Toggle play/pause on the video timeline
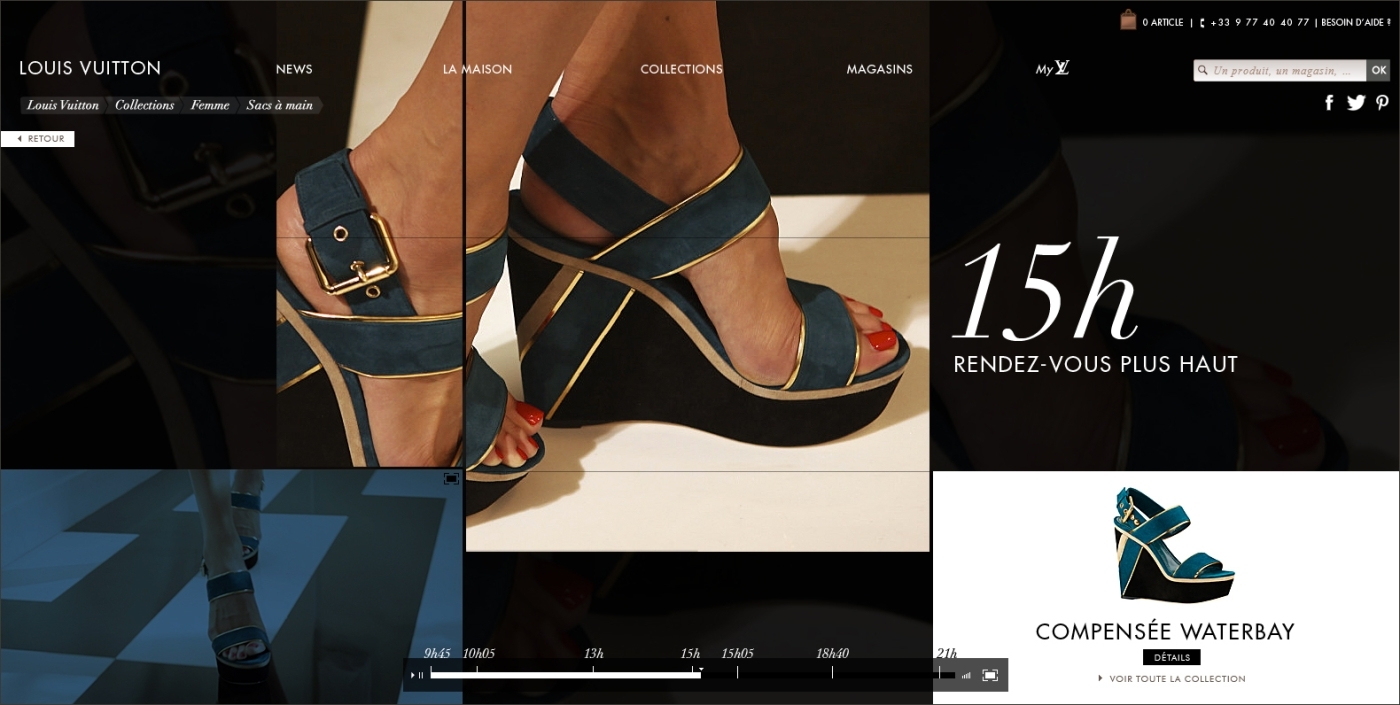Viewport: 1400px width, 705px height. [x=417, y=675]
